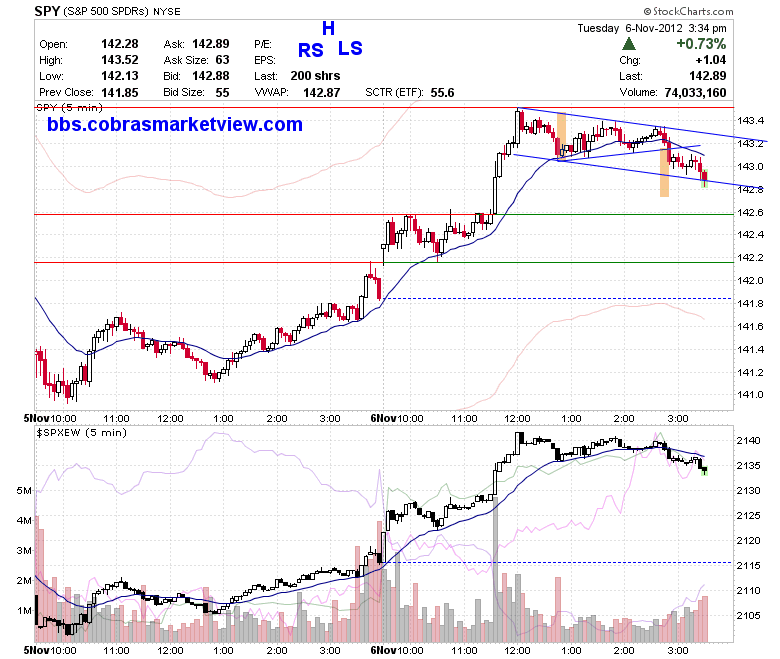Viewport: 780px width, 659px height.
Task: Click the Bid price 142.88
Action: (x=211, y=76)
